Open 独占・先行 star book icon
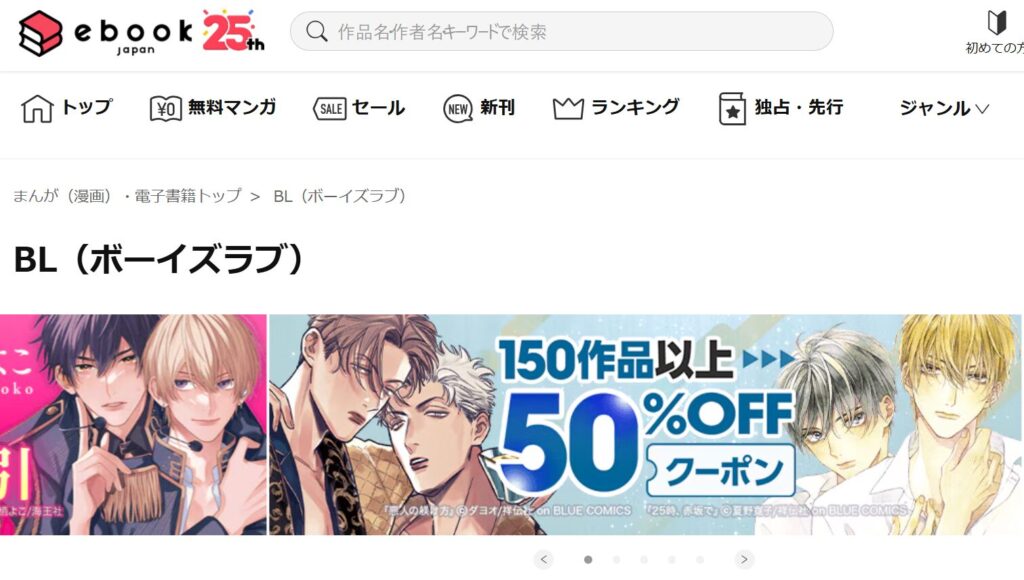The height and width of the screenshot is (580, 1024). point(732,108)
